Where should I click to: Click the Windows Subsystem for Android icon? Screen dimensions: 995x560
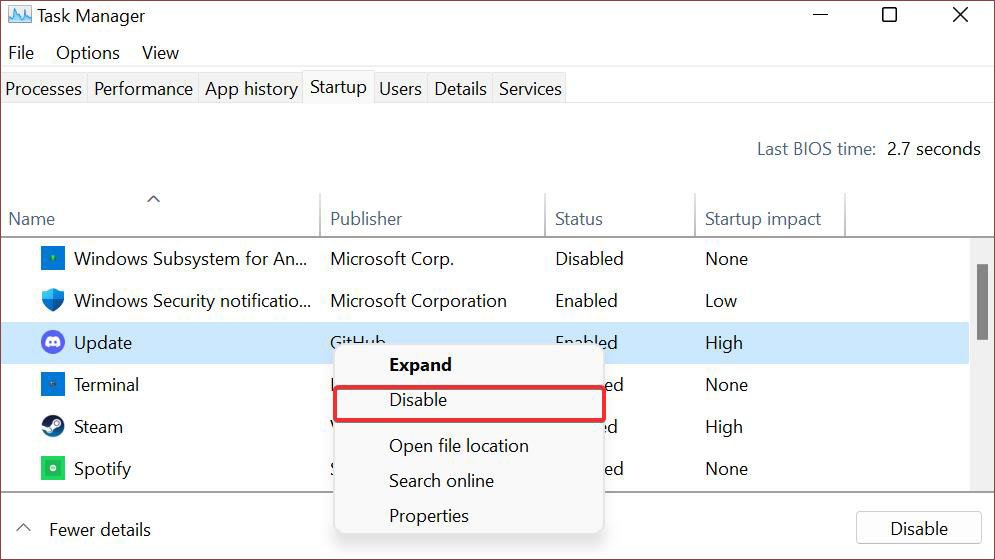point(53,258)
